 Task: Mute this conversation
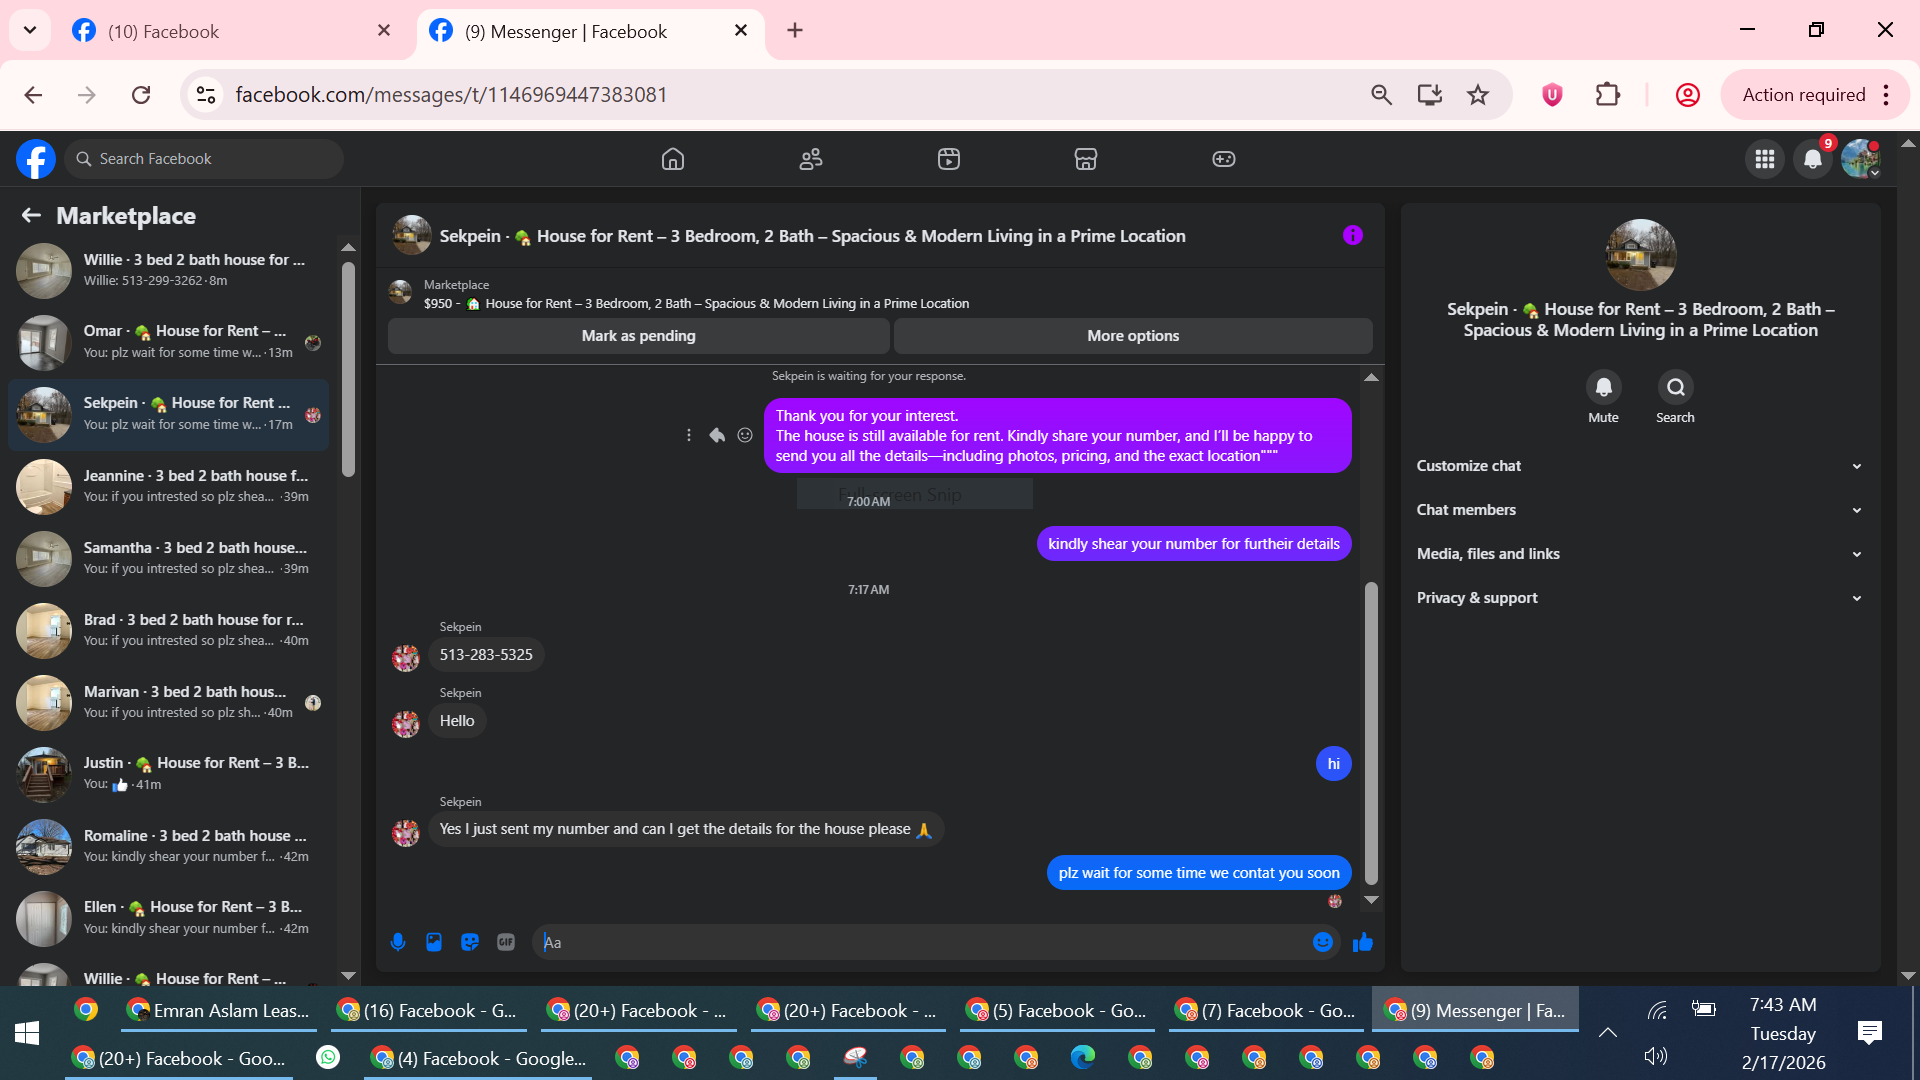[x=1603, y=388]
